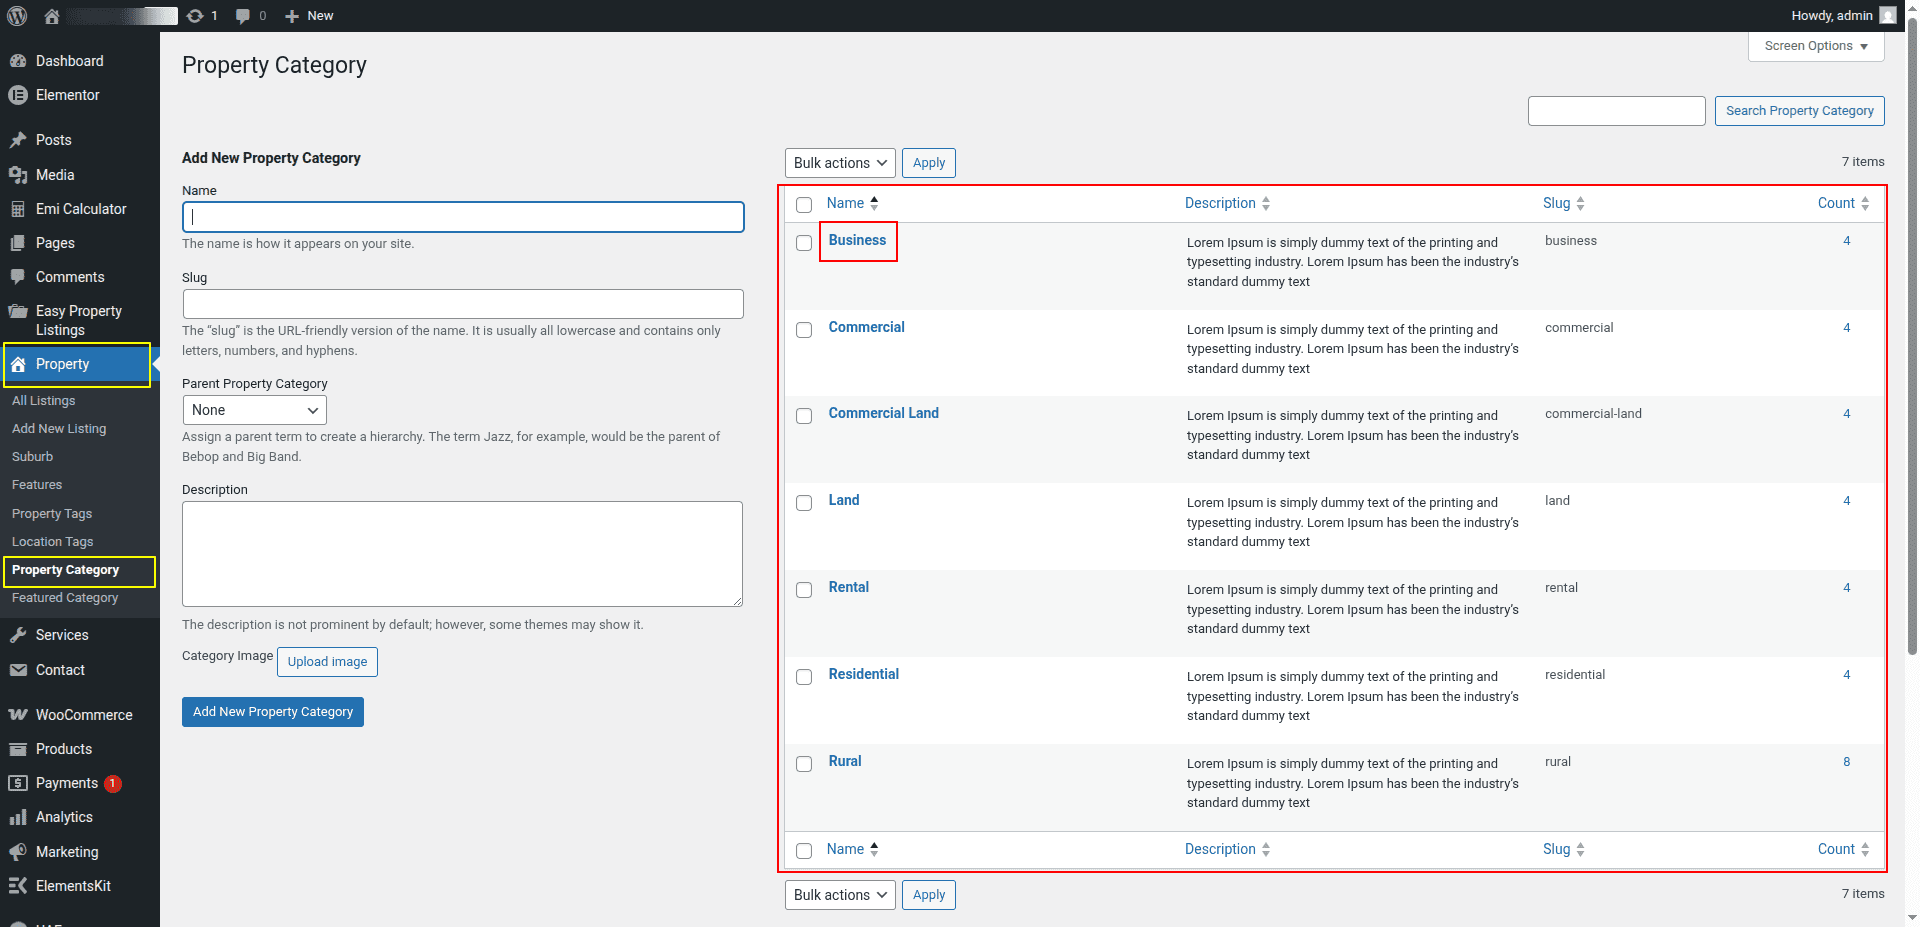Open the Commercial Land category link
The width and height of the screenshot is (1920, 927).
pos(883,413)
